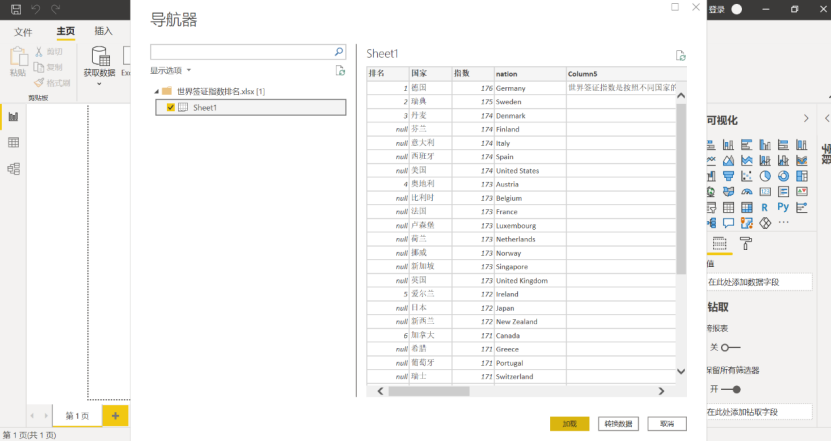Select the gauge visual
The width and height of the screenshot is (831, 442).
(747, 191)
